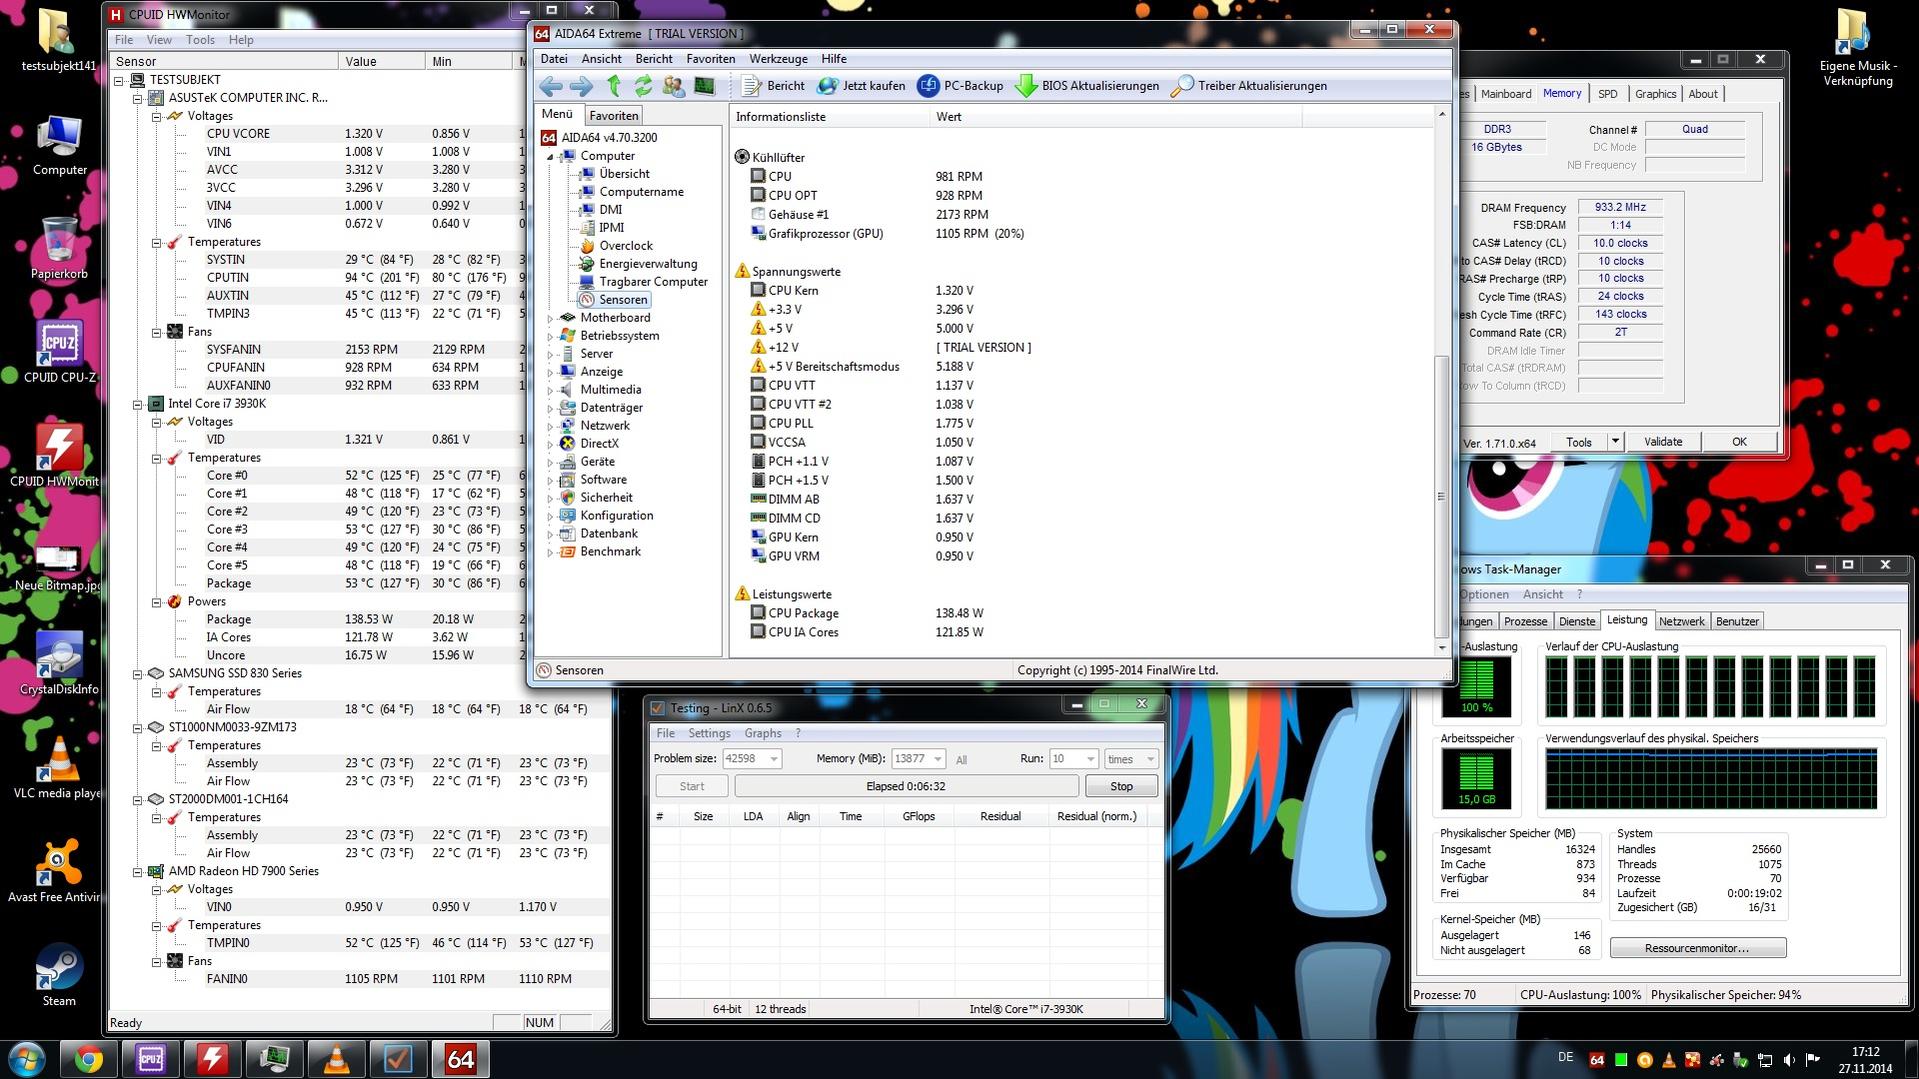
Task: Switch to Prozesse tab in Task-Manager
Action: point(1525,622)
